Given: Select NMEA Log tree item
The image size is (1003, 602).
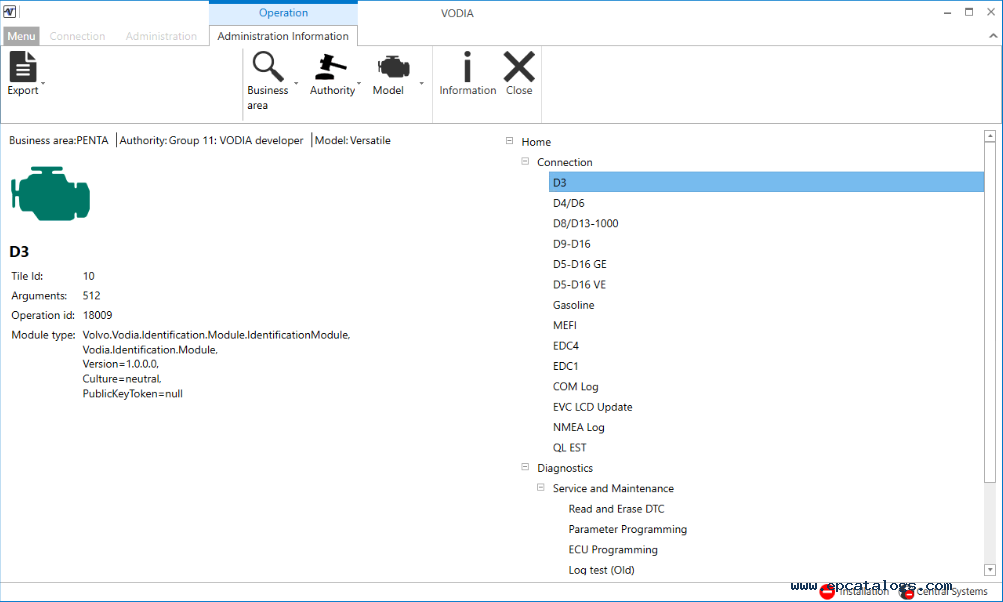Looking at the screenshot, I should (x=578, y=427).
